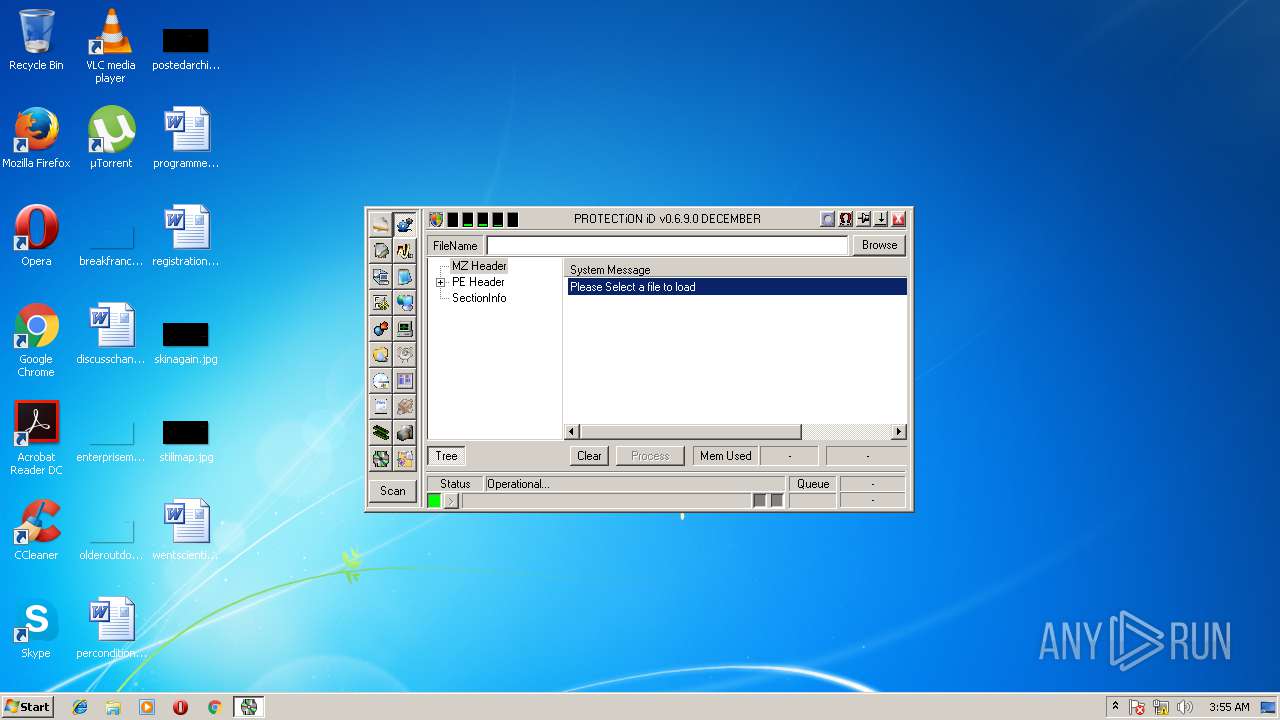This screenshot has width=1280, height=720.
Task: Click the System Message column header
Action: (x=737, y=270)
